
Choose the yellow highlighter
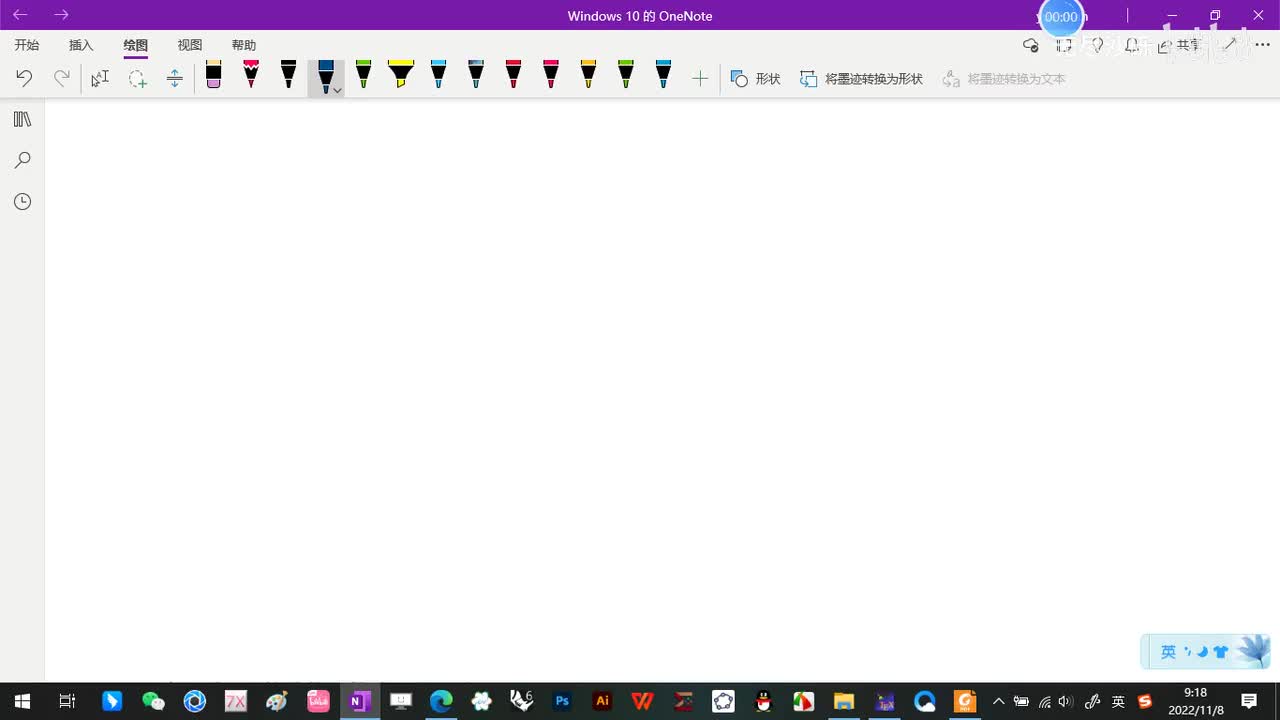pos(401,74)
